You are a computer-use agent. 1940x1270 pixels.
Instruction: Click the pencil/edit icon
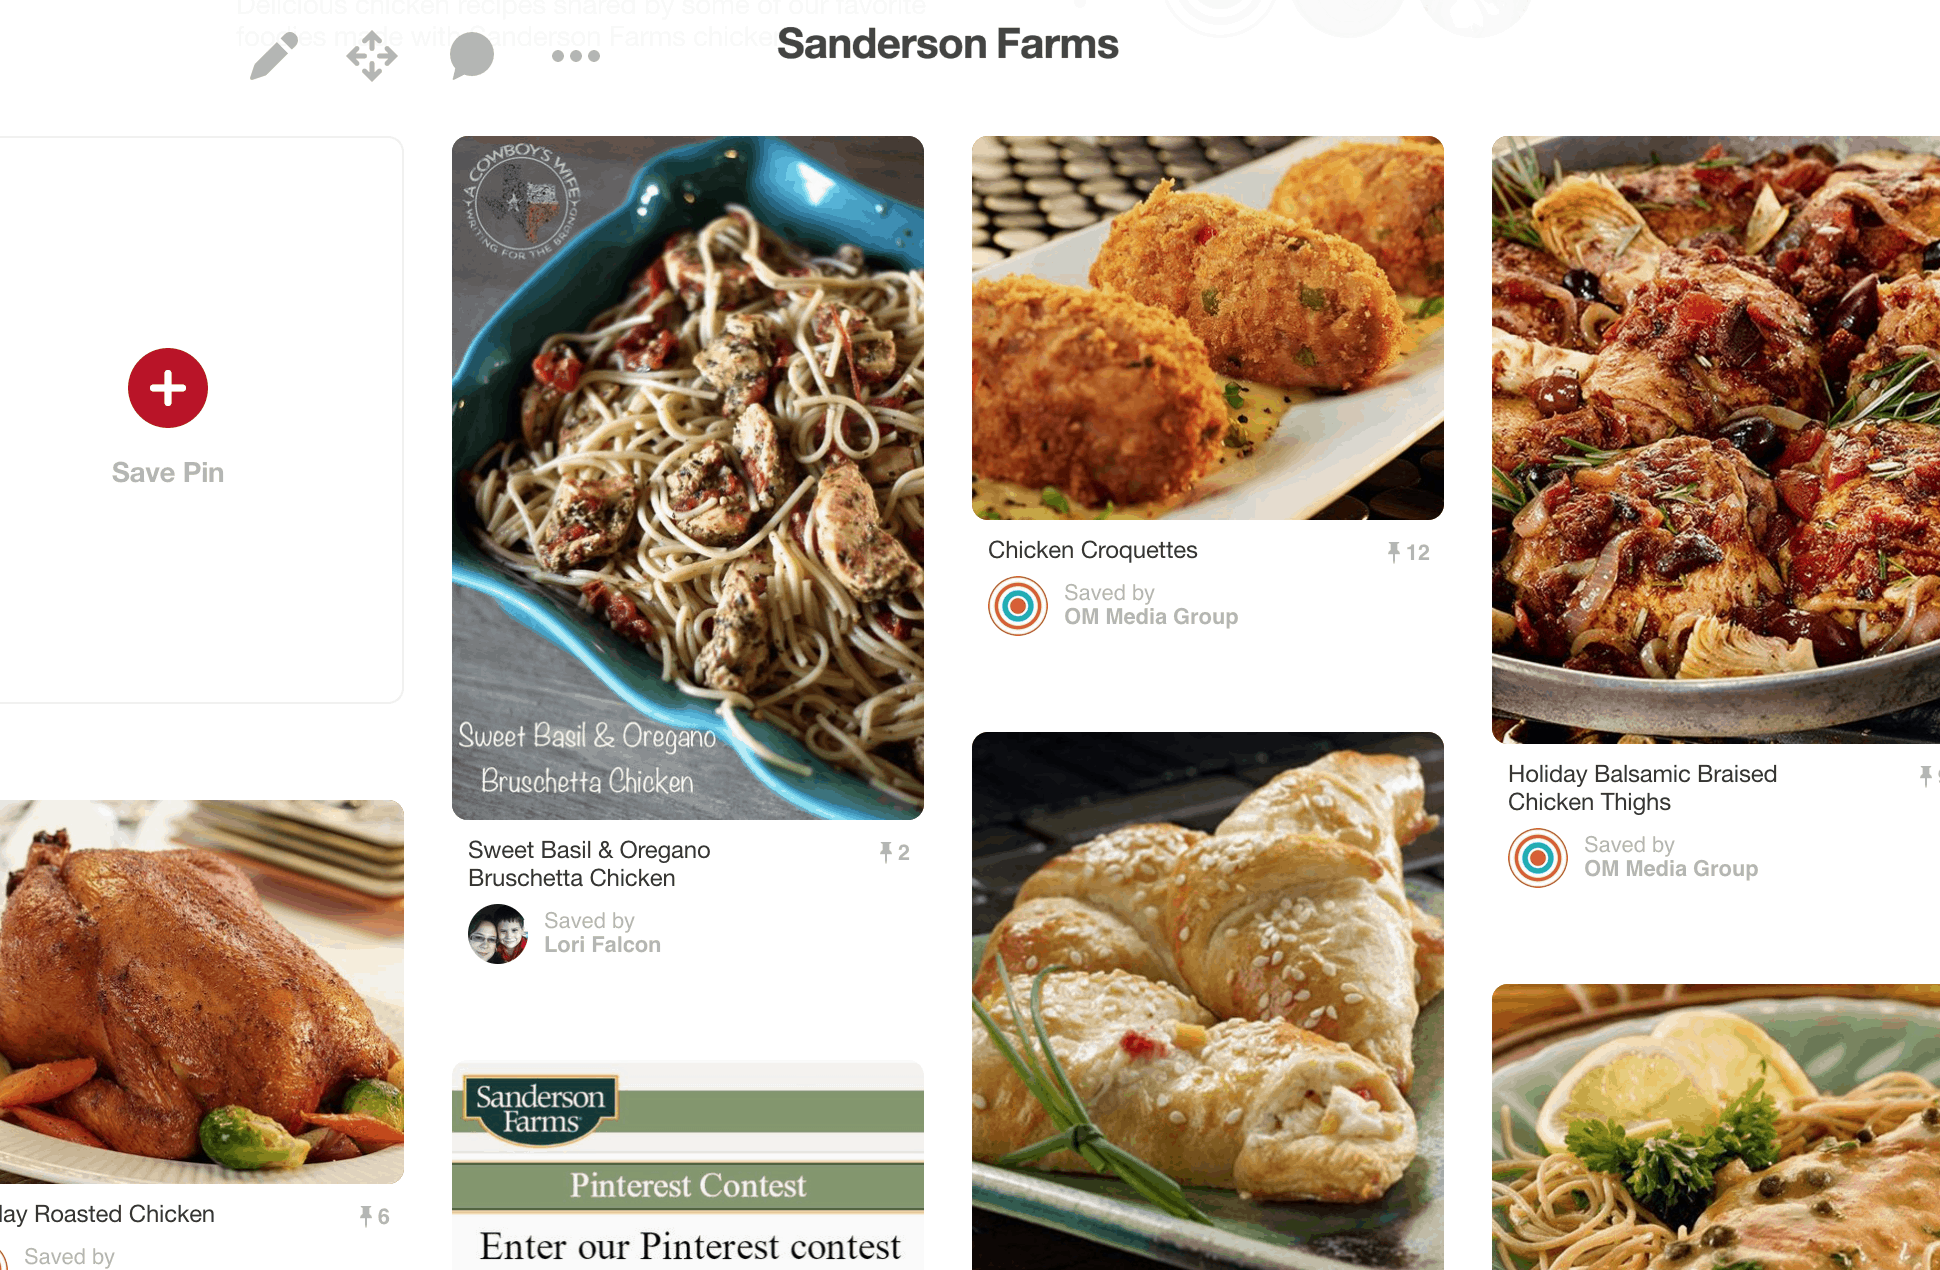click(273, 55)
